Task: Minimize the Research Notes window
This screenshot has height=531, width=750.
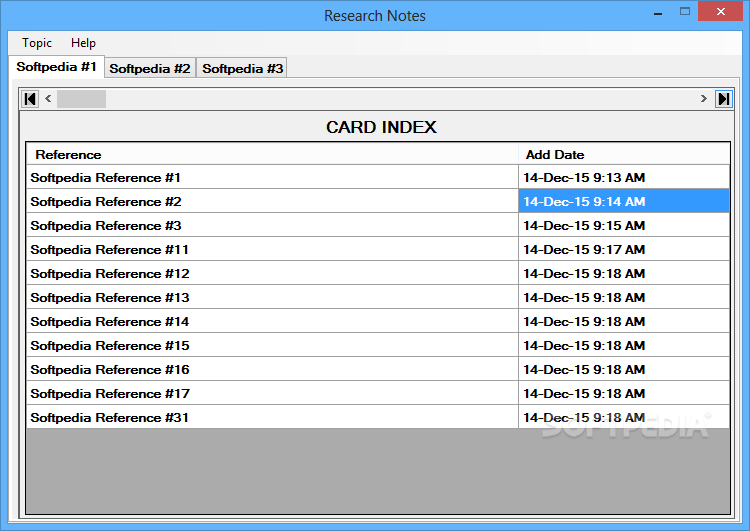Action: tap(658, 12)
